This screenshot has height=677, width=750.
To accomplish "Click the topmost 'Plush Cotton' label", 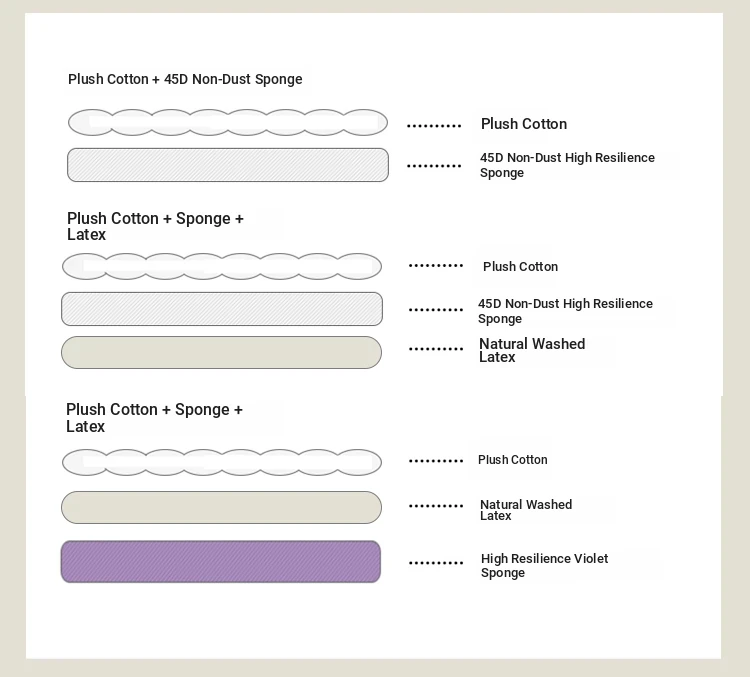I will click(524, 124).
